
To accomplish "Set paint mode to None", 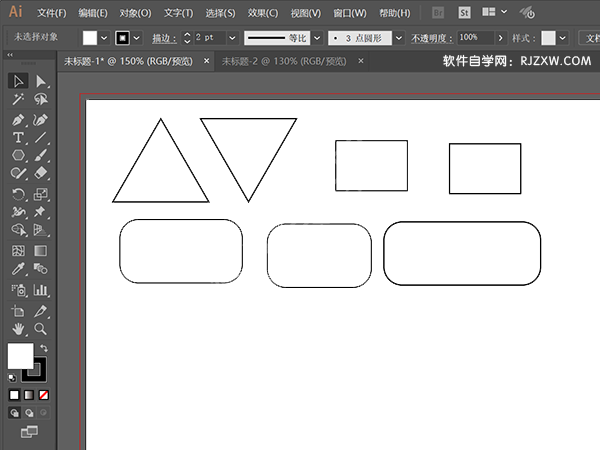I will [44, 395].
